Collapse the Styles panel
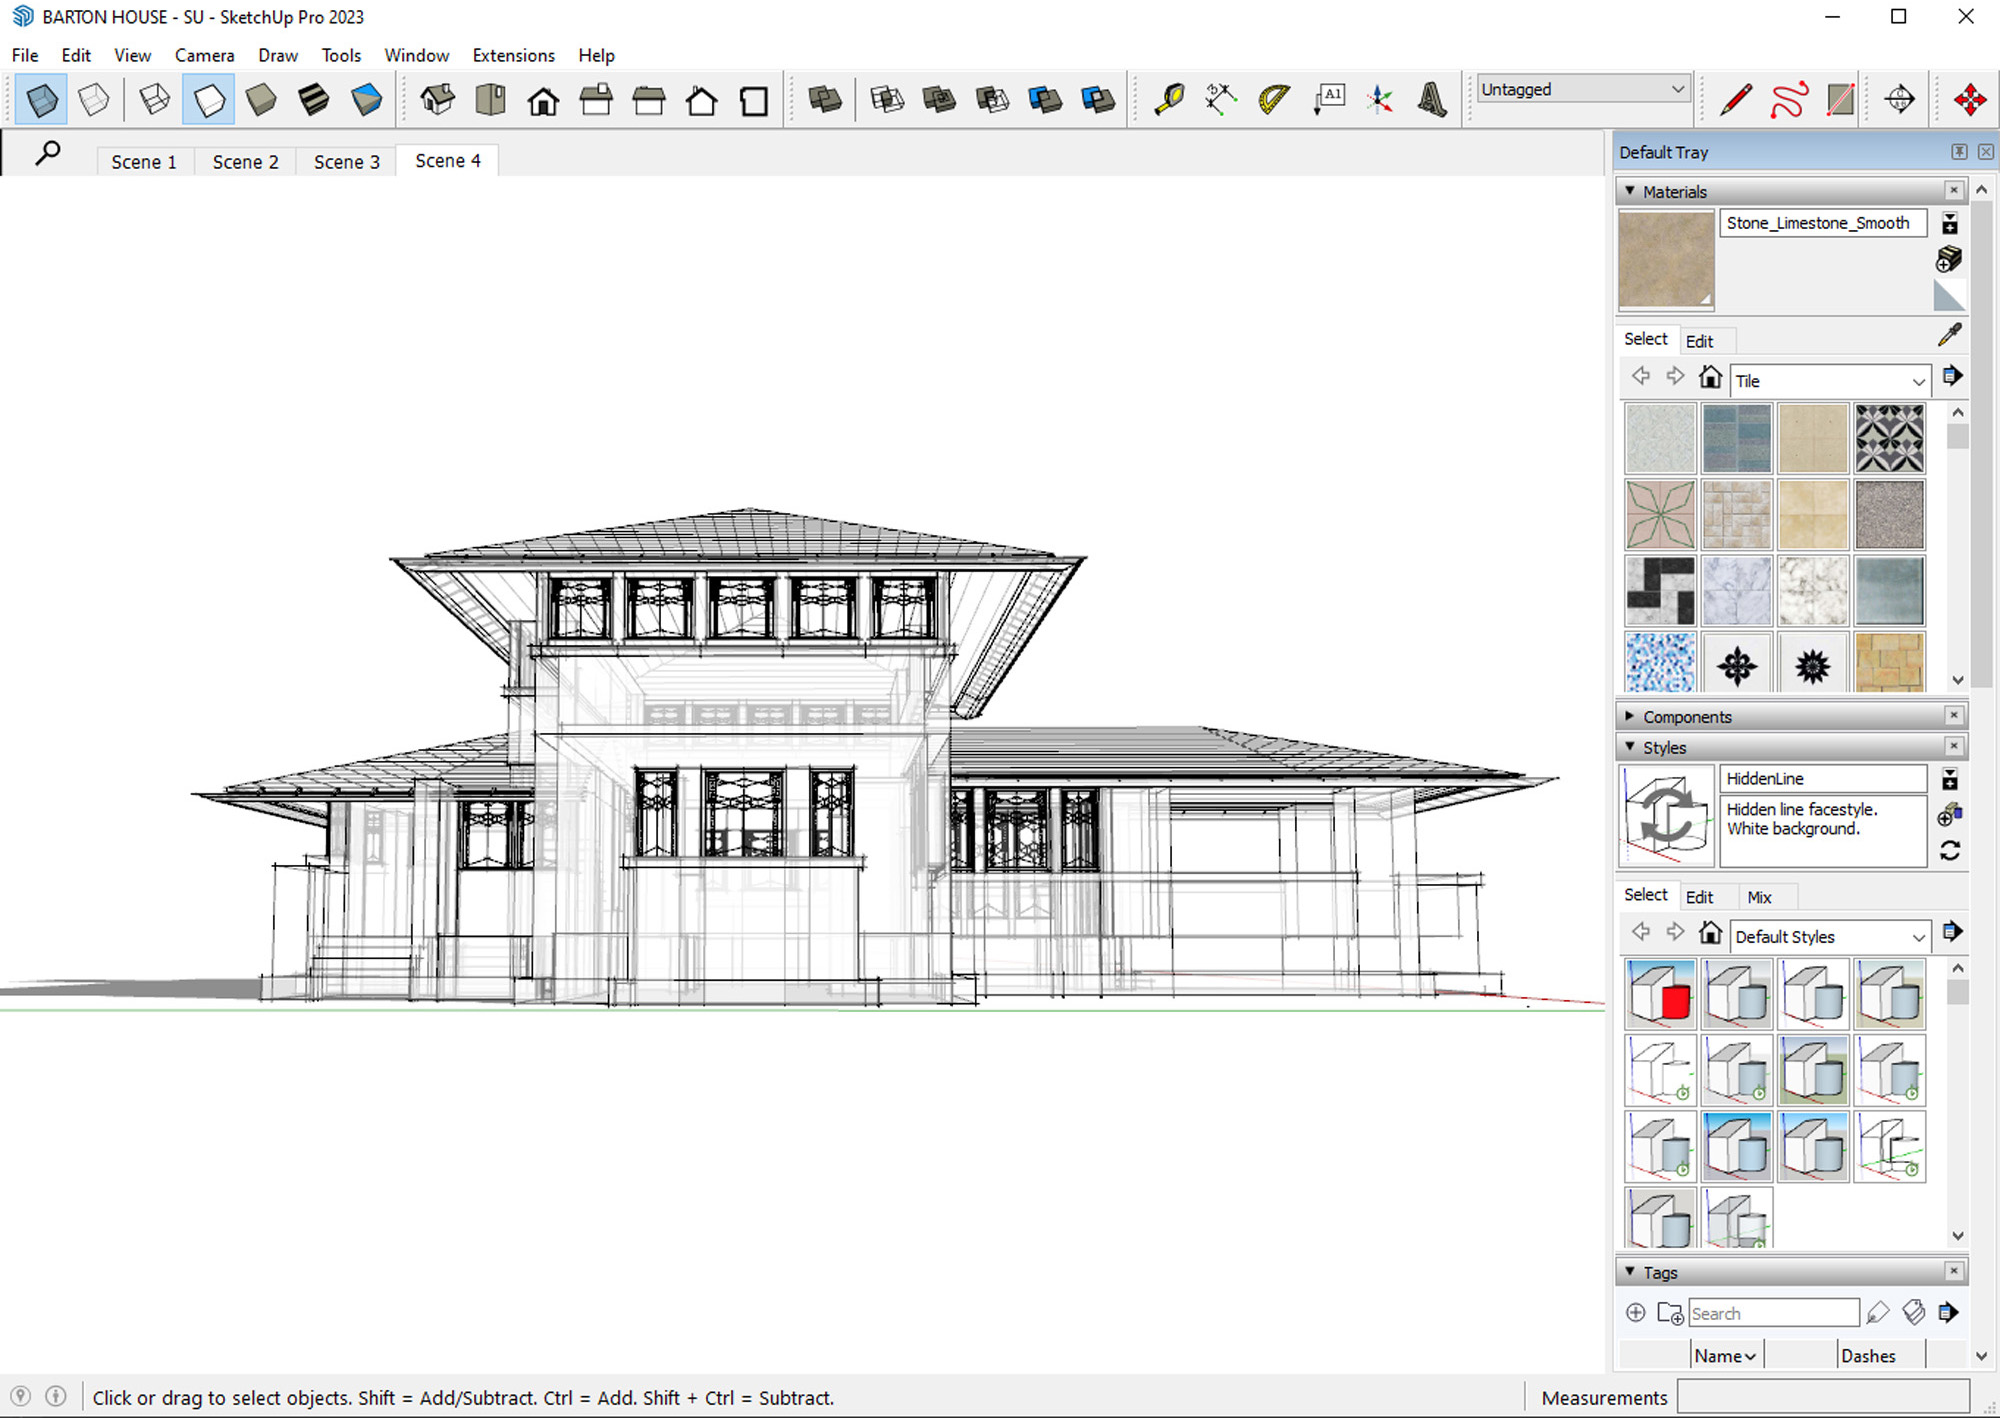Image resolution: width=2000 pixels, height=1418 pixels. click(x=1630, y=747)
